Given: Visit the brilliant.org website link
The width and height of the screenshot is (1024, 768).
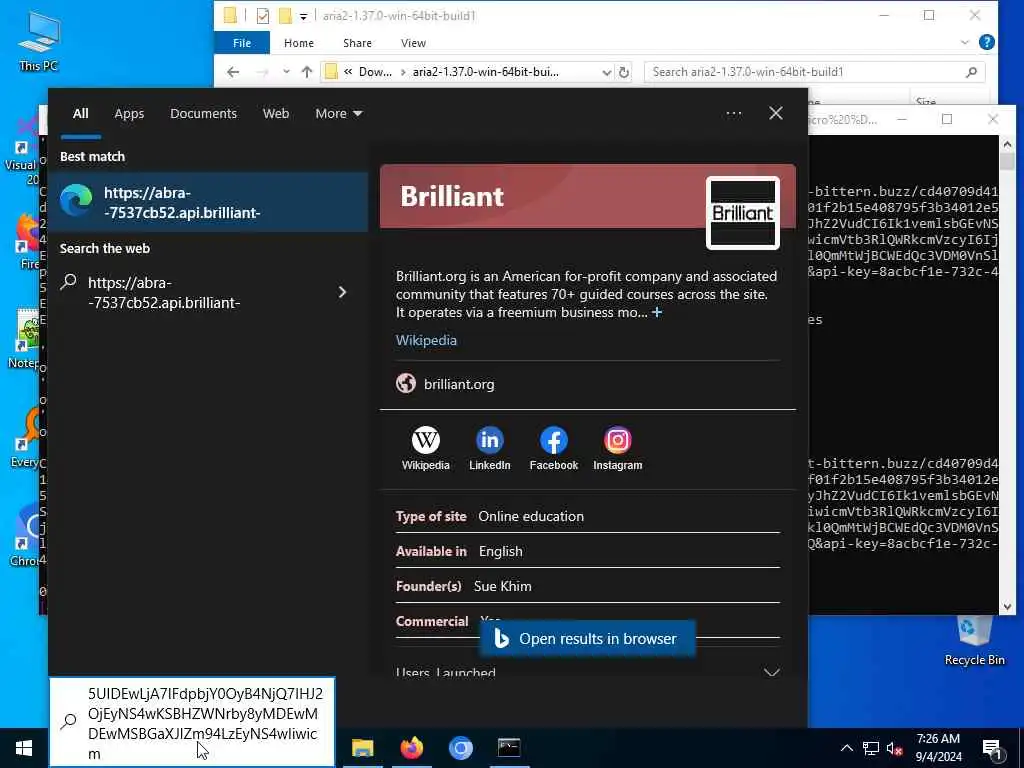Looking at the screenshot, I should click(458, 384).
